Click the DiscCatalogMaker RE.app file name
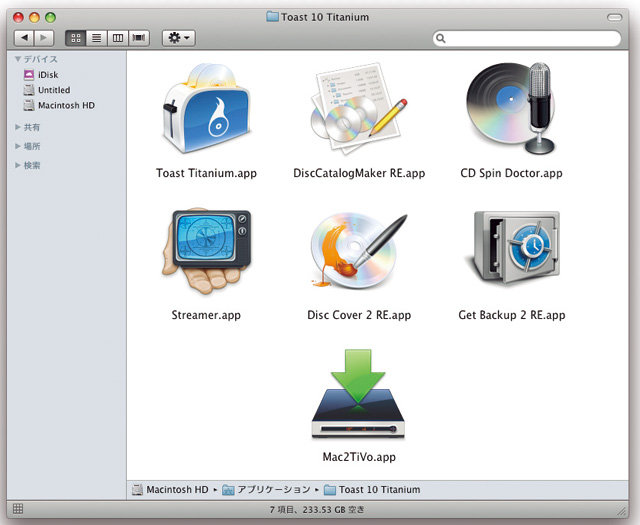Image resolution: width=640 pixels, height=525 pixels. pos(359,173)
